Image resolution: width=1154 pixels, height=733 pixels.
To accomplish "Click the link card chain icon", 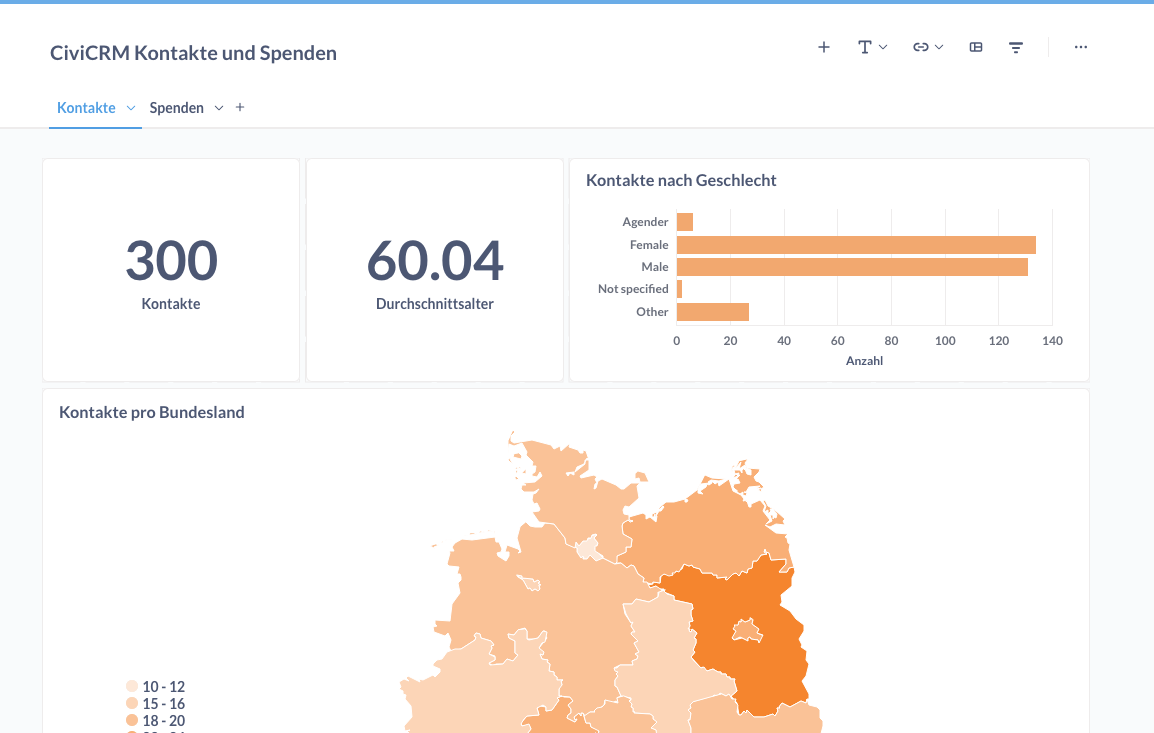I will (x=920, y=47).
